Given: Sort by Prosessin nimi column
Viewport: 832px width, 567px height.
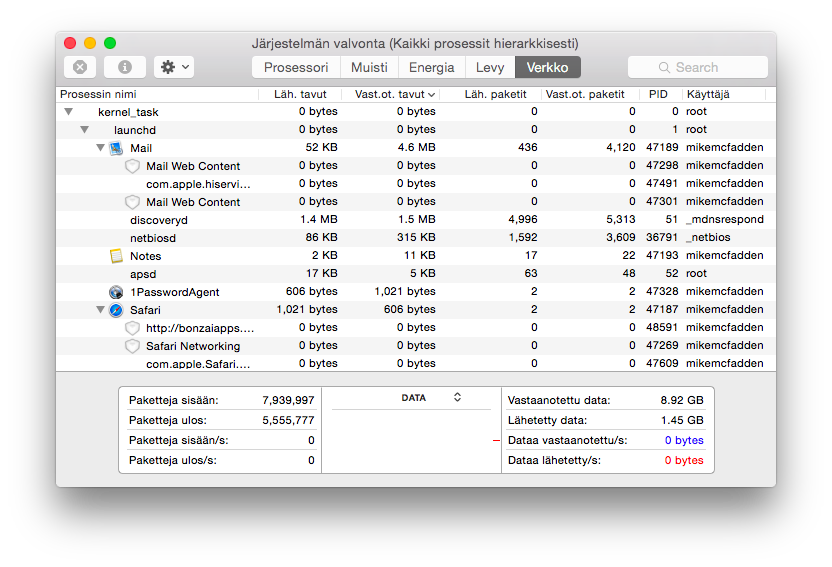Looking at the screenshot, I should click(158, 94).
